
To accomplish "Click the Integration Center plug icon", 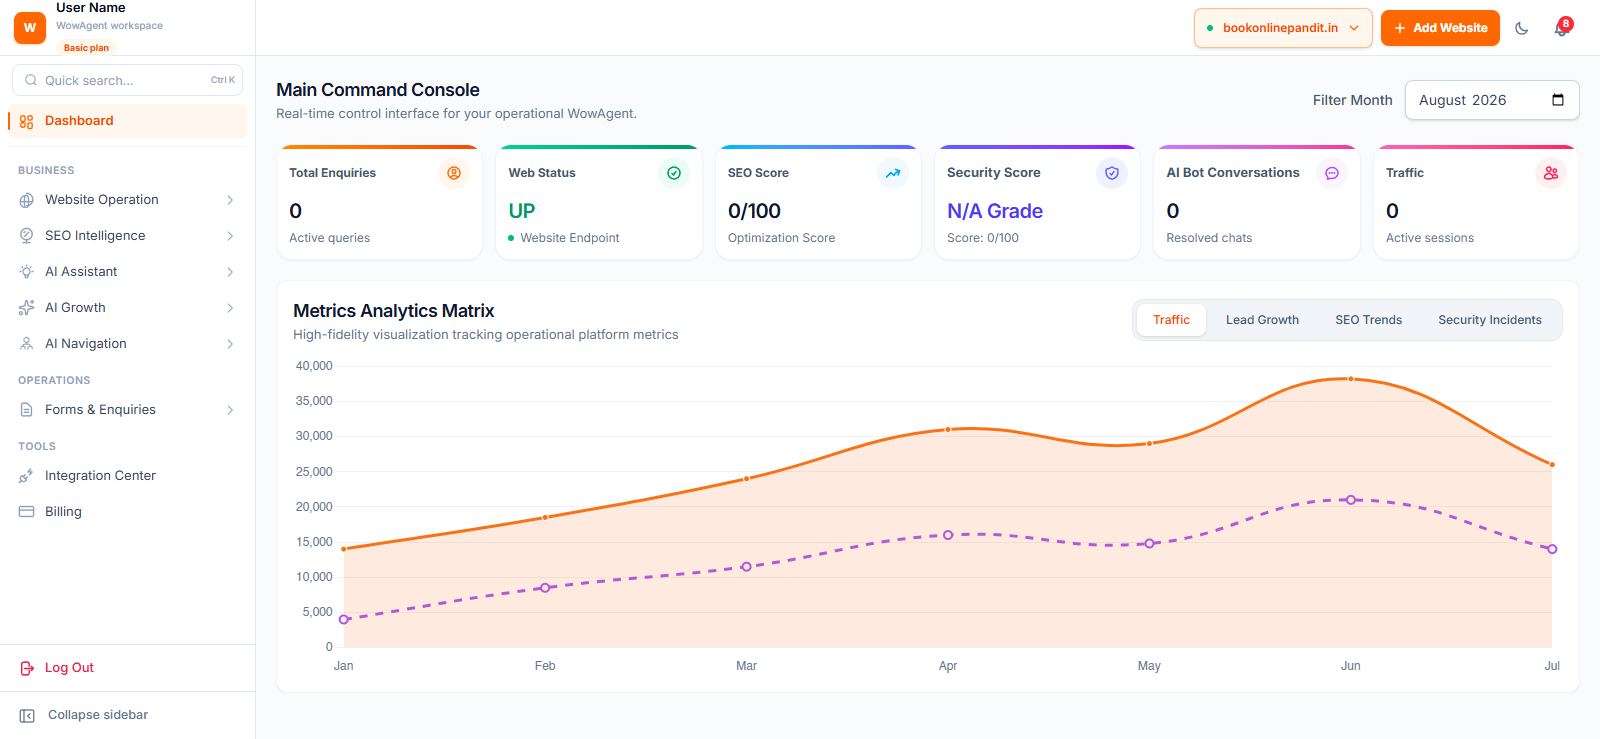I will 27,476.
